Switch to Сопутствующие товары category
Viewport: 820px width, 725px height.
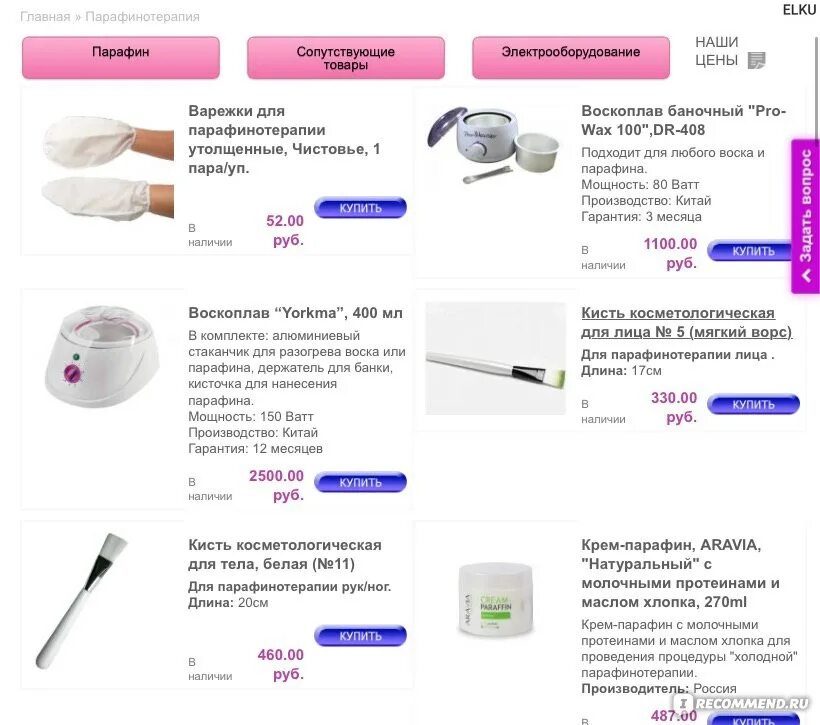(x=346, y=58)
